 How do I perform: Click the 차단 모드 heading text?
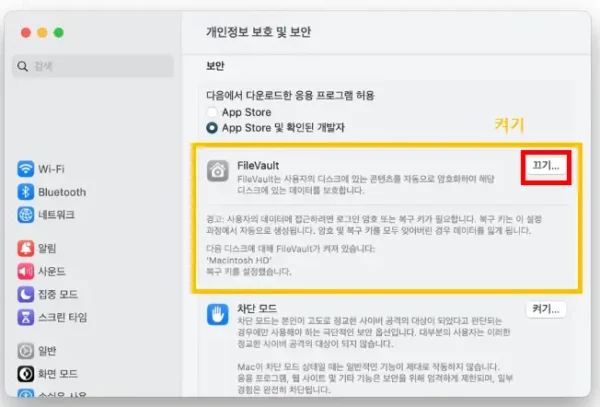(x=257, y=308)
